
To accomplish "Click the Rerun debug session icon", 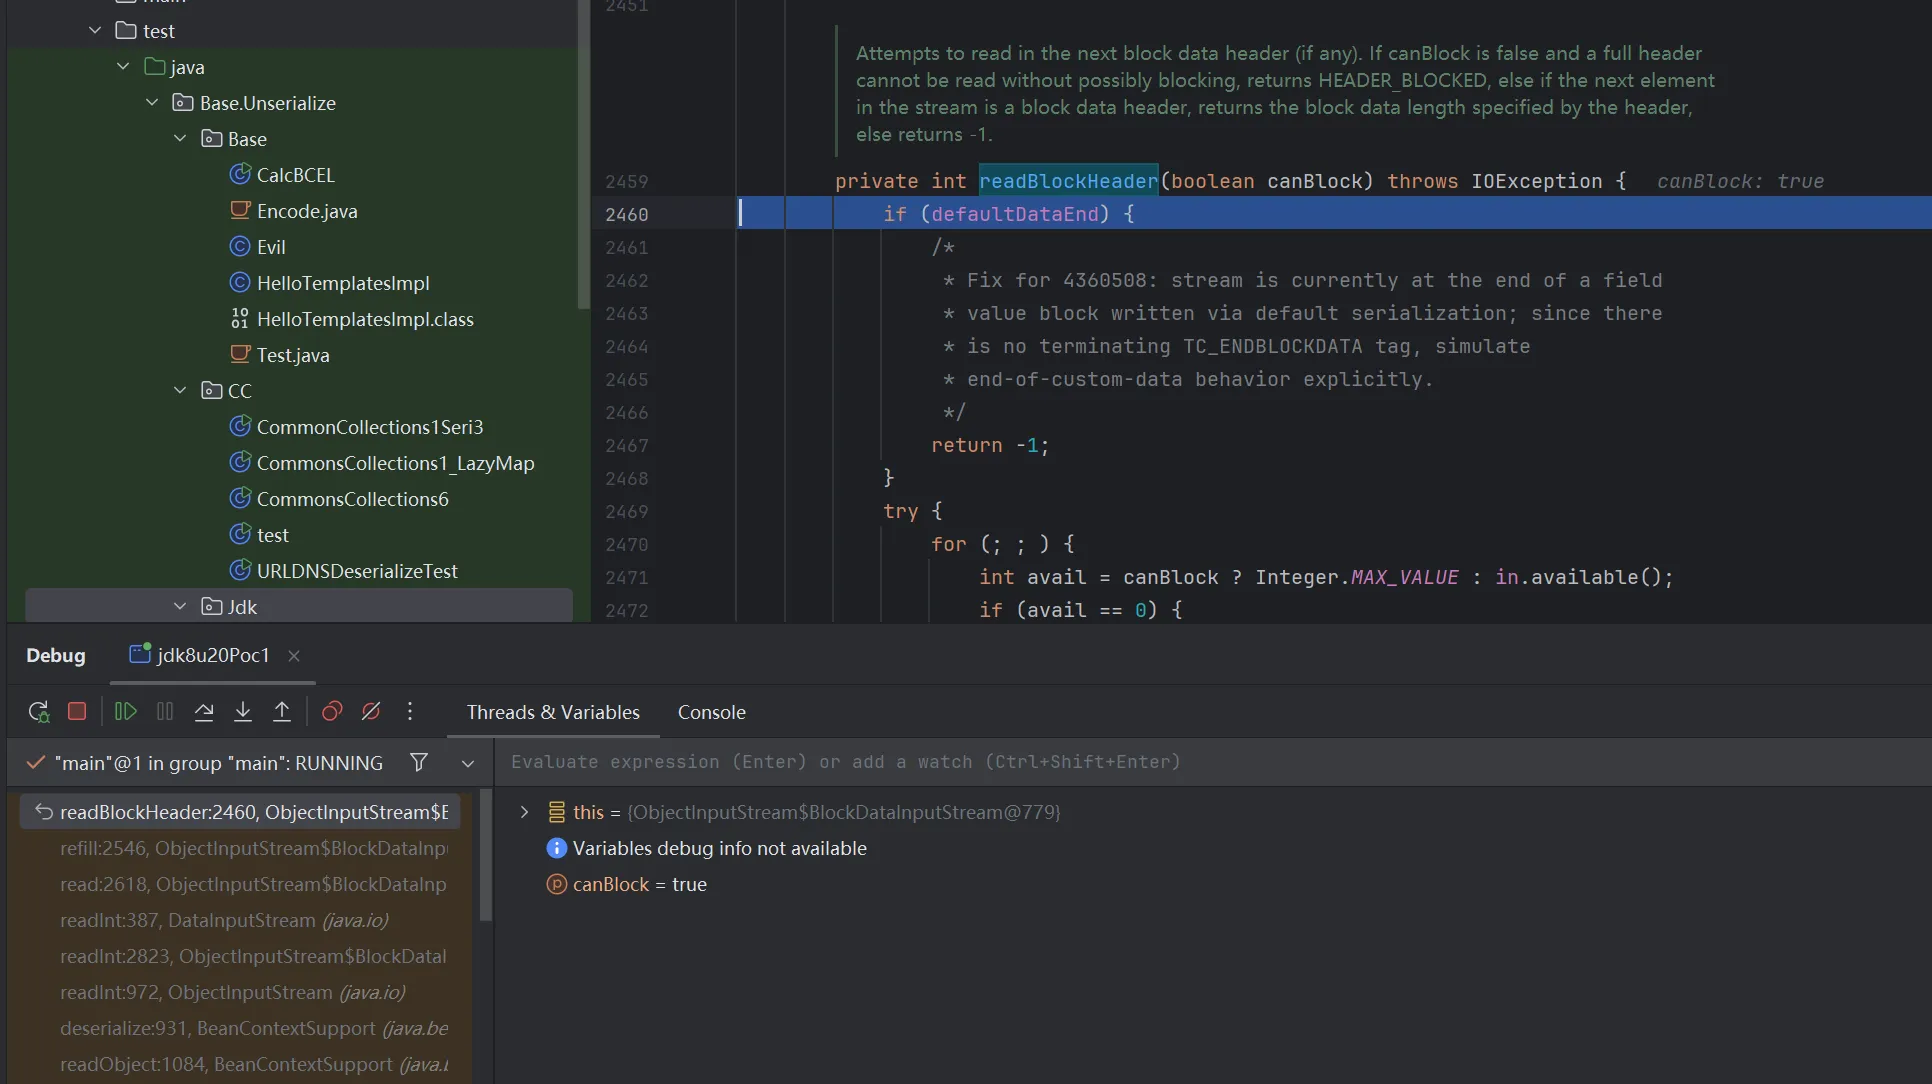I will (38, 711).
